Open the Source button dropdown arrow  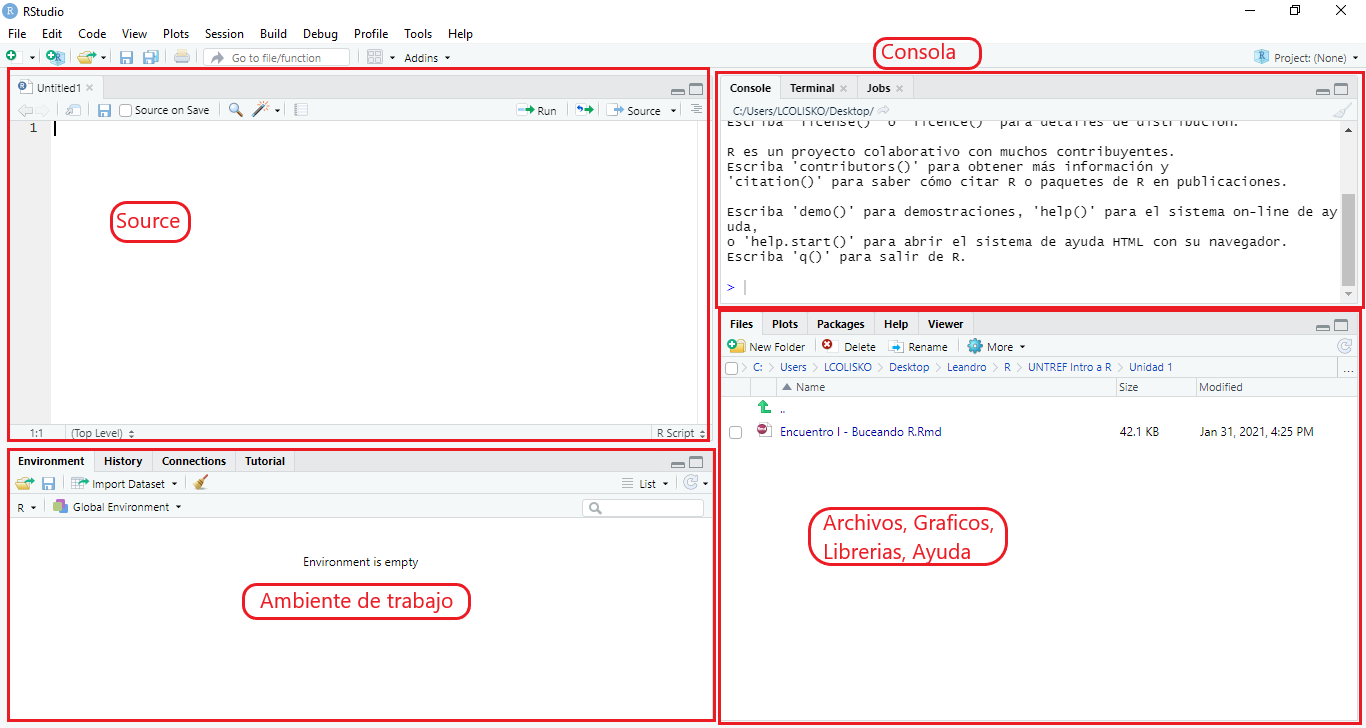click(673, 111)
